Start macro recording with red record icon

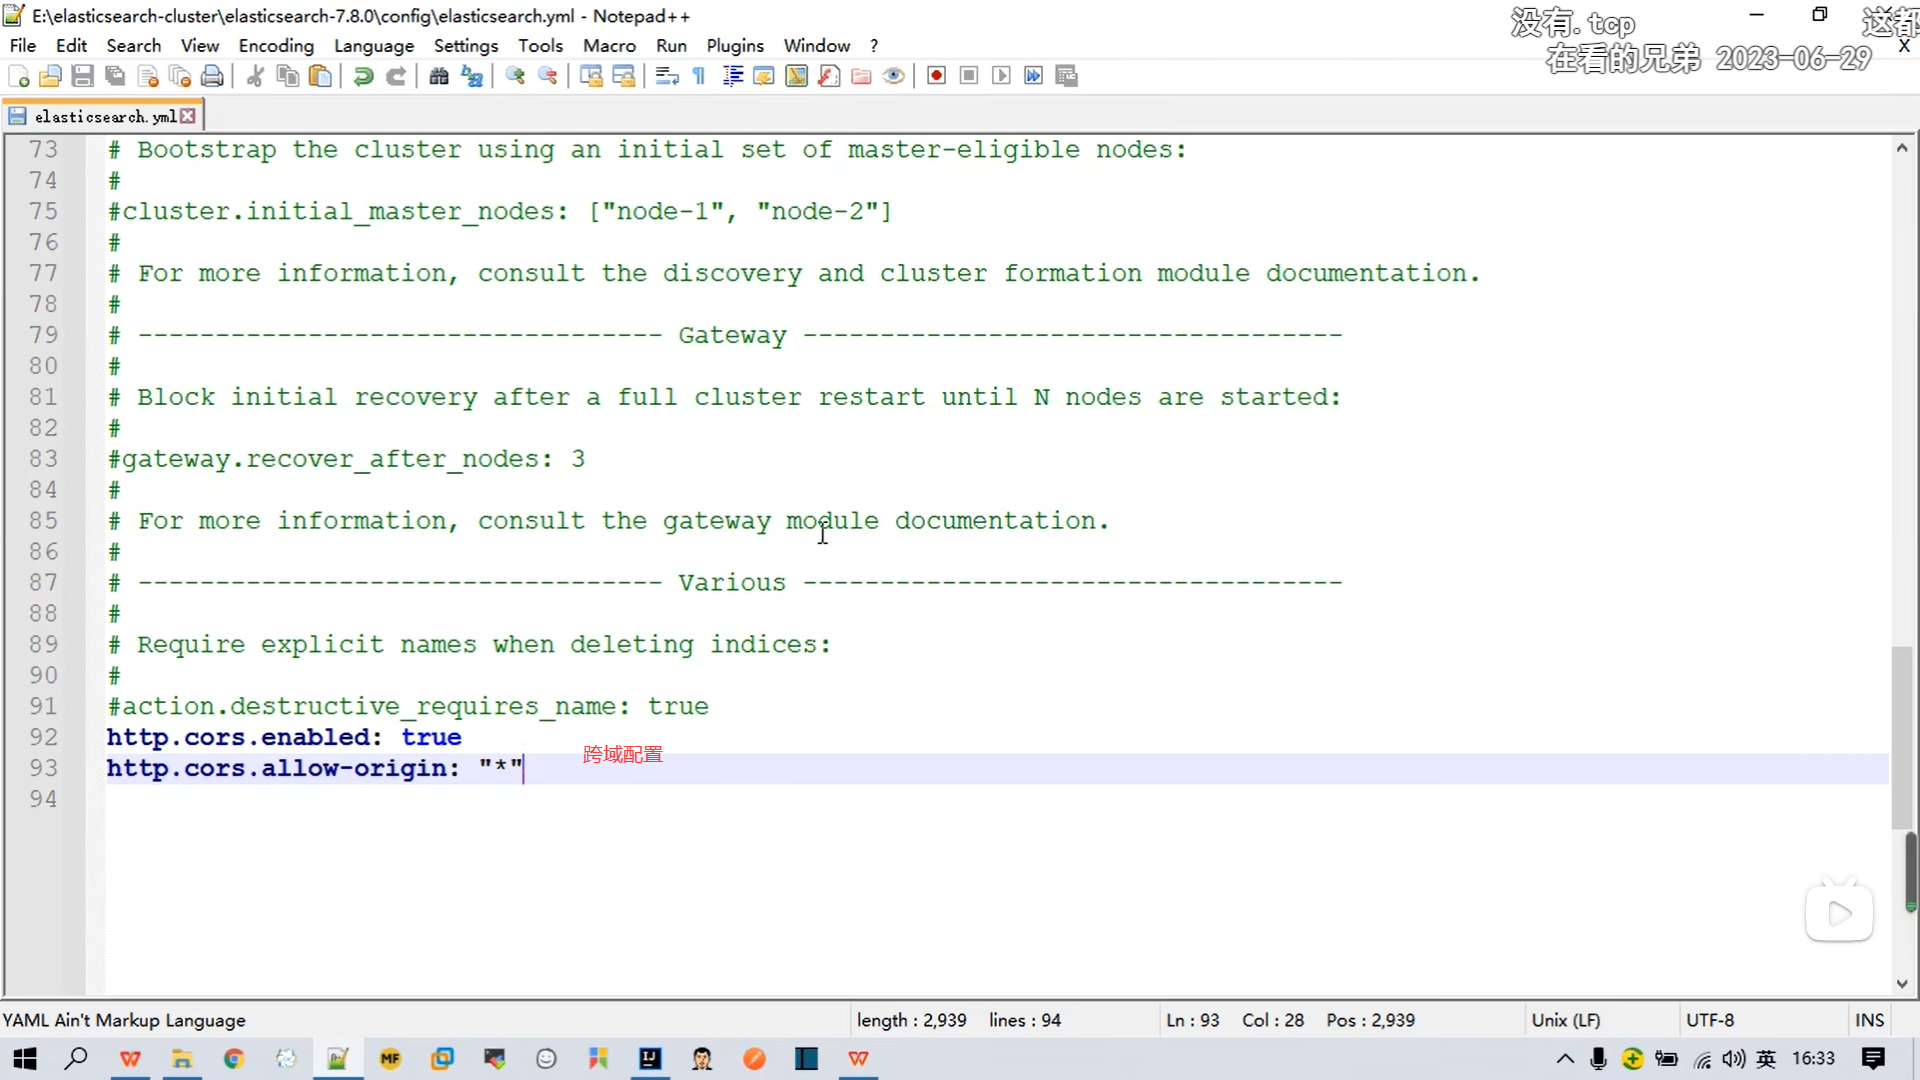click(936, 76)
